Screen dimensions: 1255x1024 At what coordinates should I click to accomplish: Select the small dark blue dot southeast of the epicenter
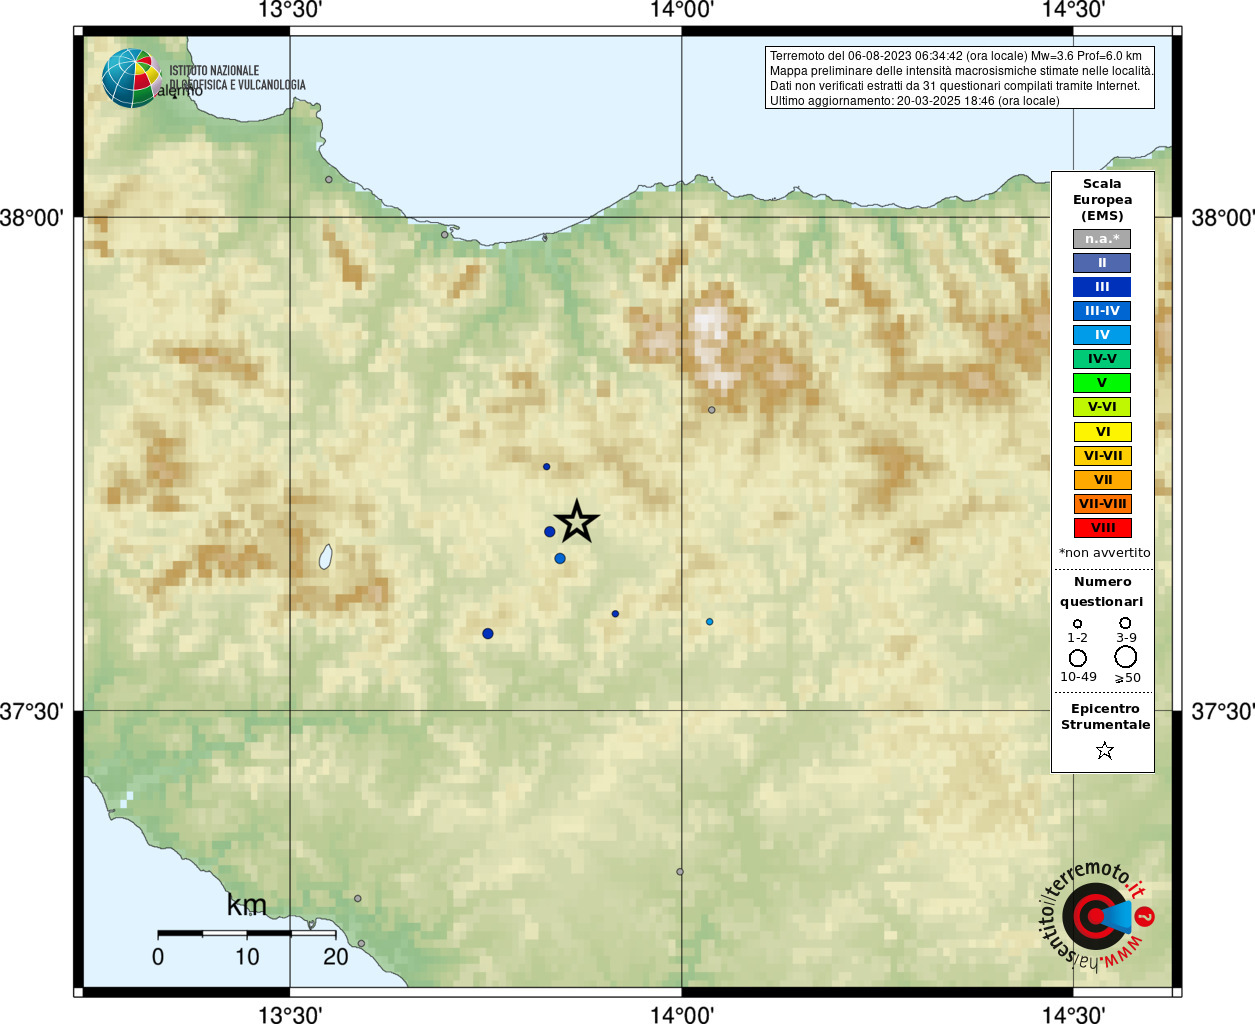(615, 614)
